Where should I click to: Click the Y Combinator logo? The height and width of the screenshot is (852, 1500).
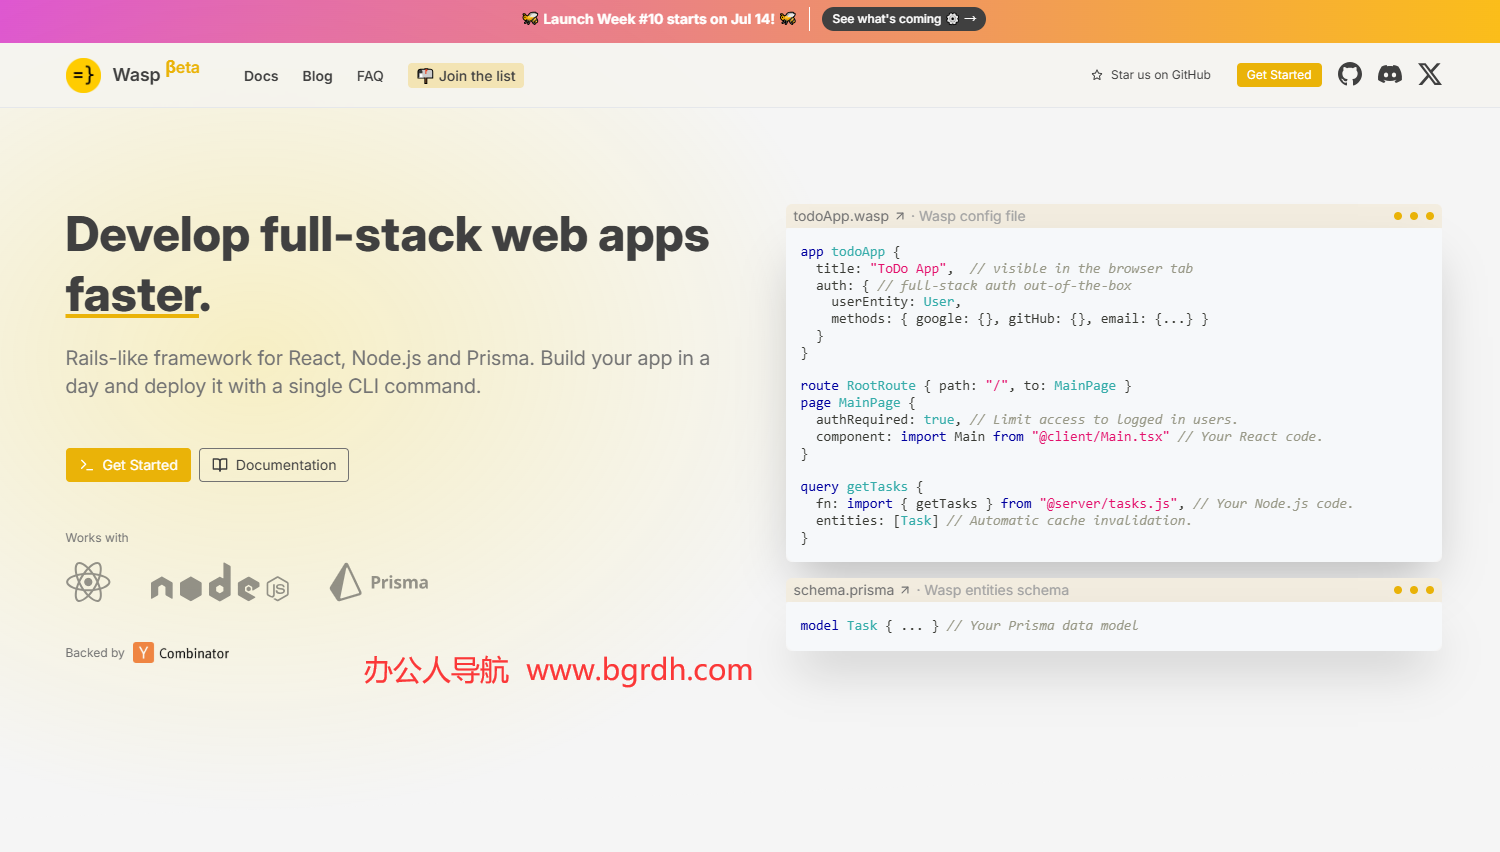point(144,653)
